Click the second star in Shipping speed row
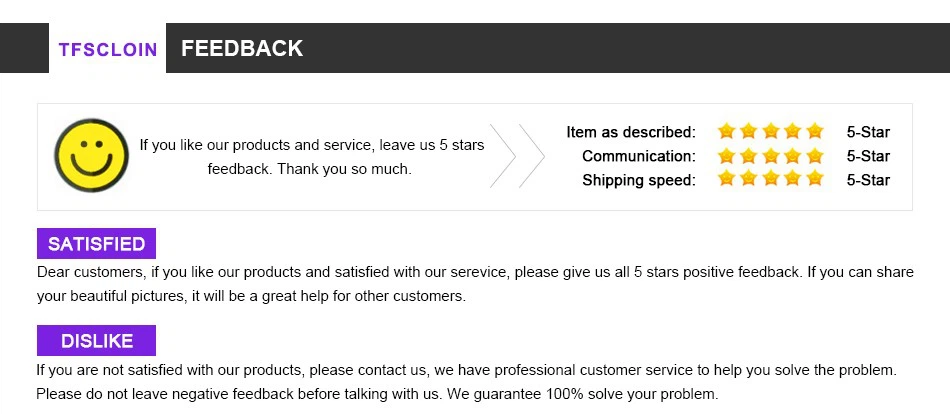Image resolution: width=950 pixels, height=414 pixels. [x=748, y=180]
